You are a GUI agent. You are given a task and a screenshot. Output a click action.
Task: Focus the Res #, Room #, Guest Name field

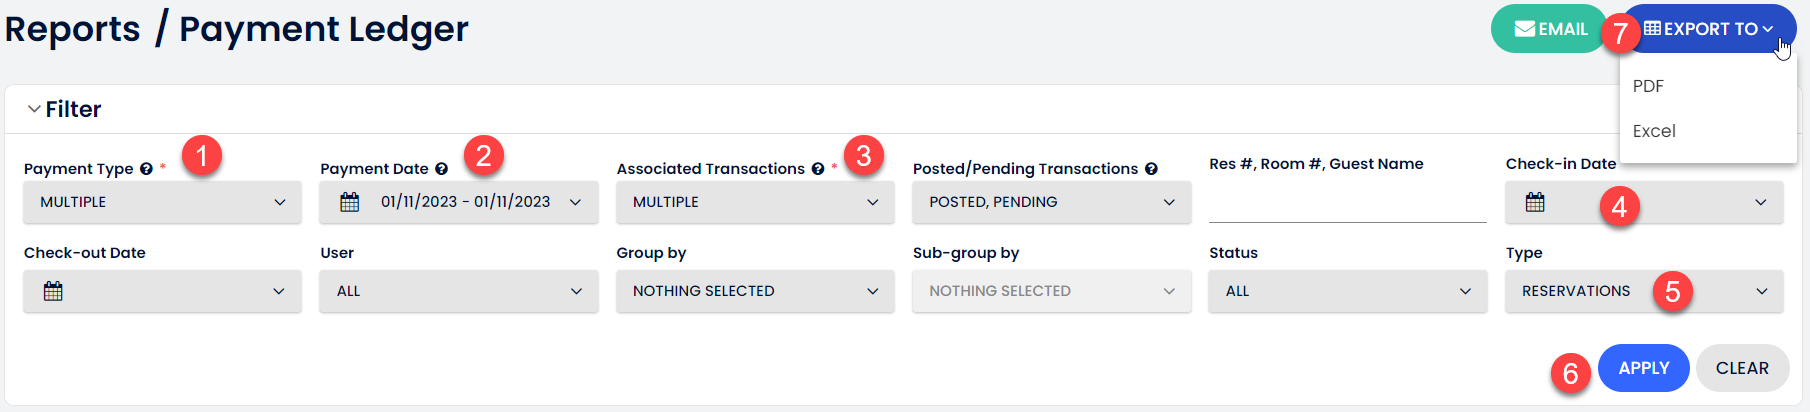pyautogui.click(x=1347, y=205)
